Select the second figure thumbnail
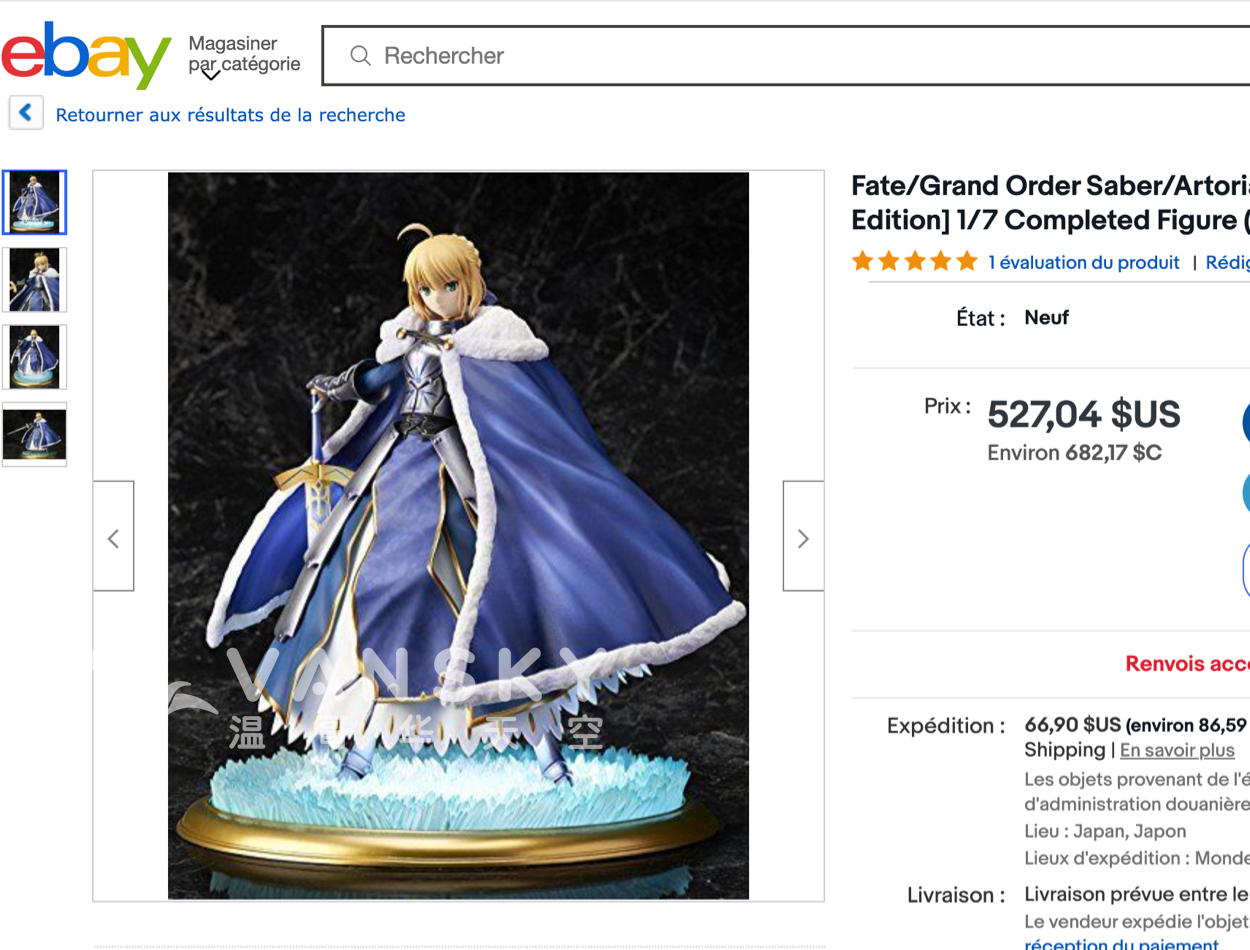Screen dimensions: 1250x950 tap(35, 280)
